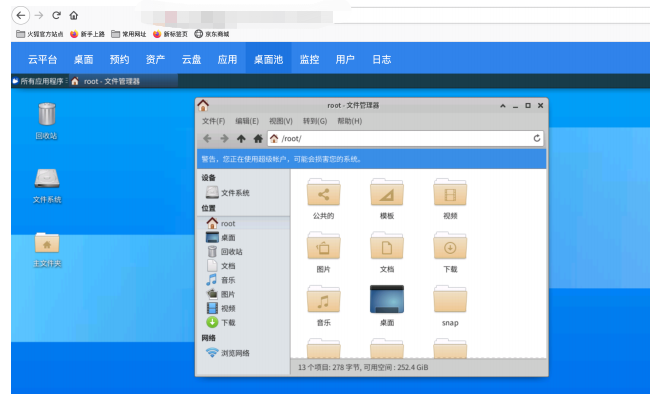Open the 新标签页 bookmark
650x398 pixels.
pos(170,34)
